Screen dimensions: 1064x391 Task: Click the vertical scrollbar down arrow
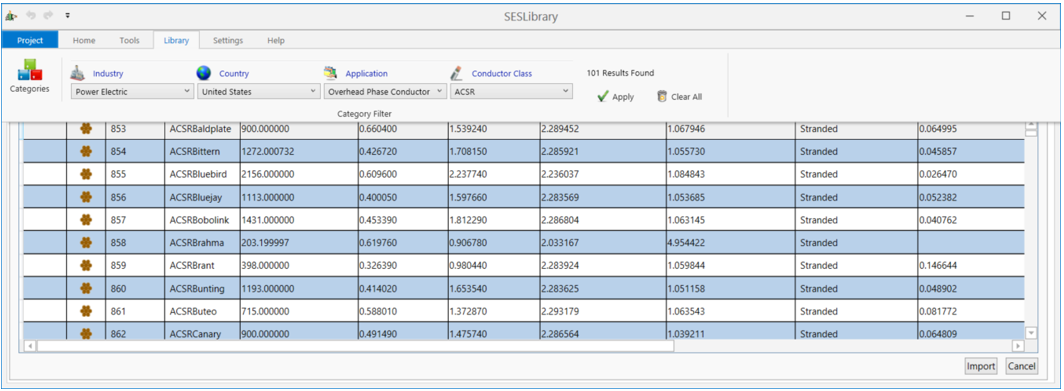pyautogui.click(x=1031, y=333)
